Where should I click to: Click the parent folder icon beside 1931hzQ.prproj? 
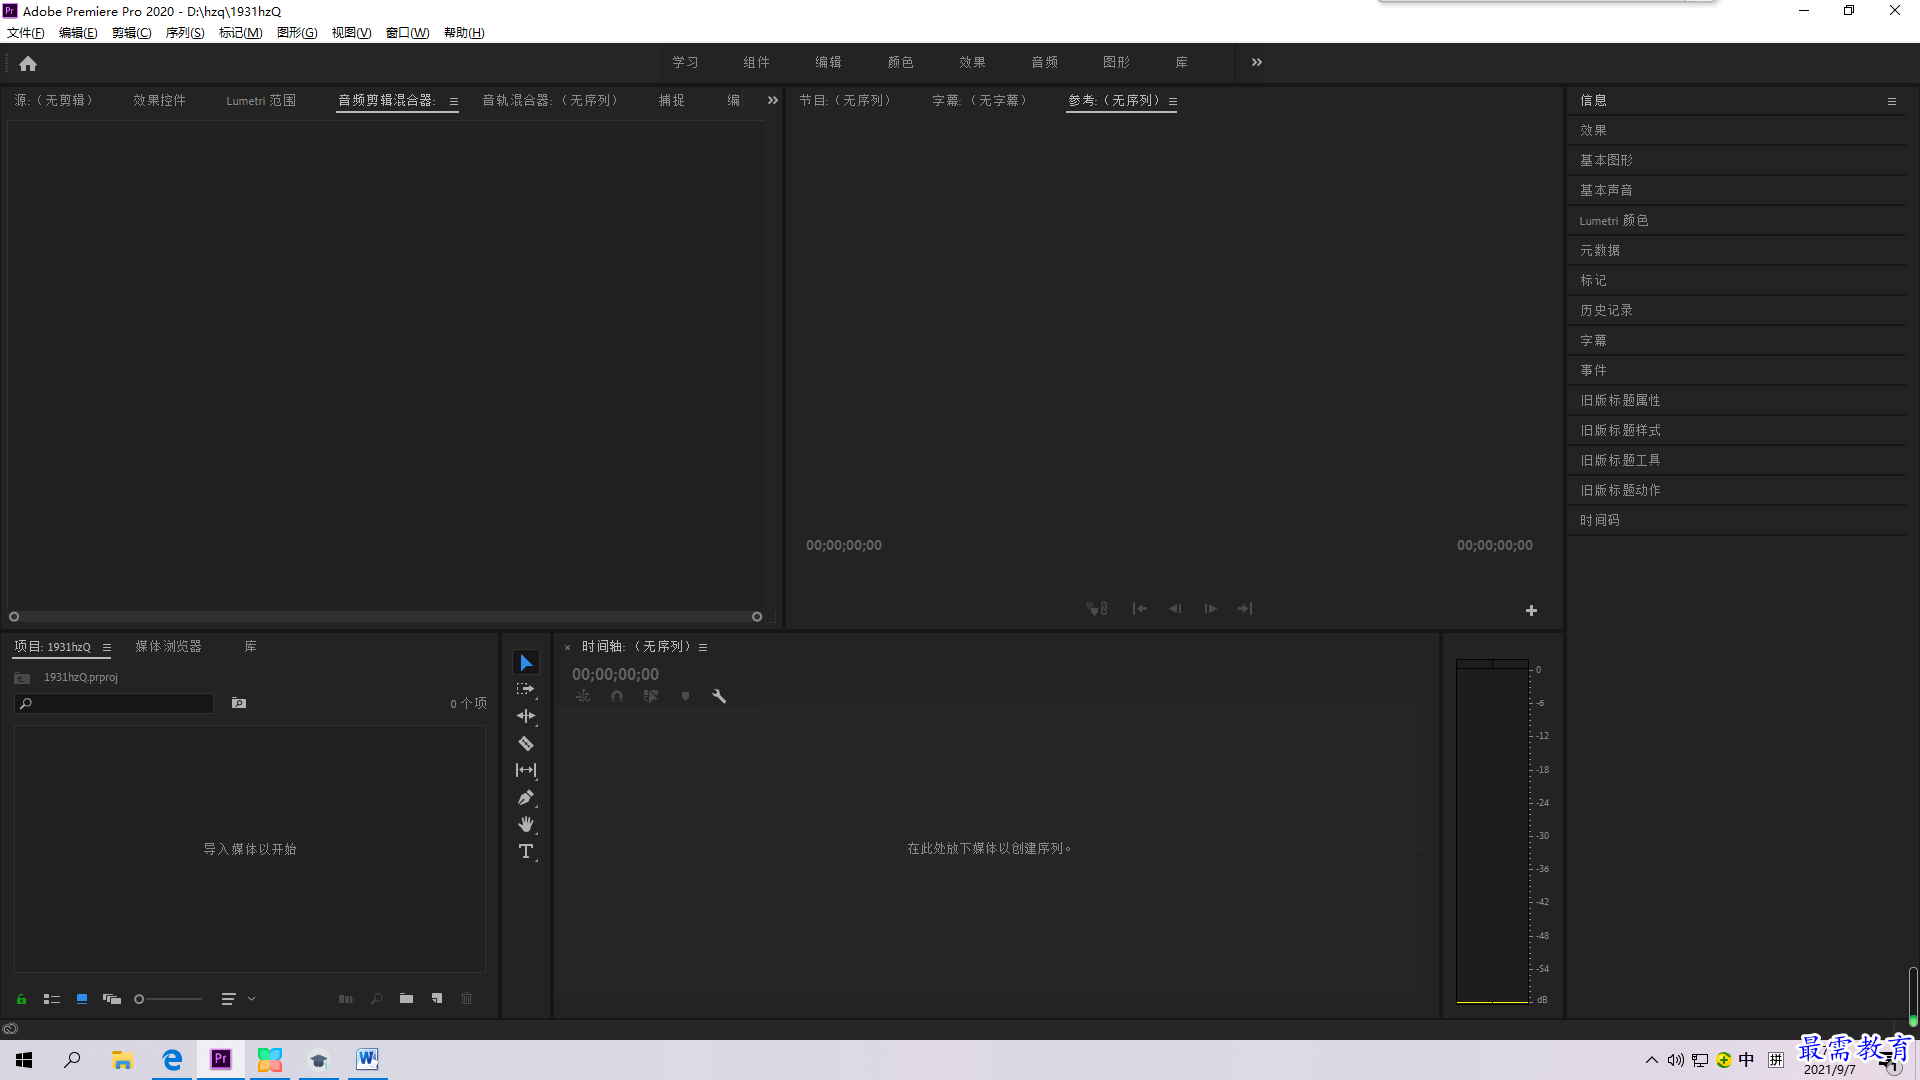point(22,679)
